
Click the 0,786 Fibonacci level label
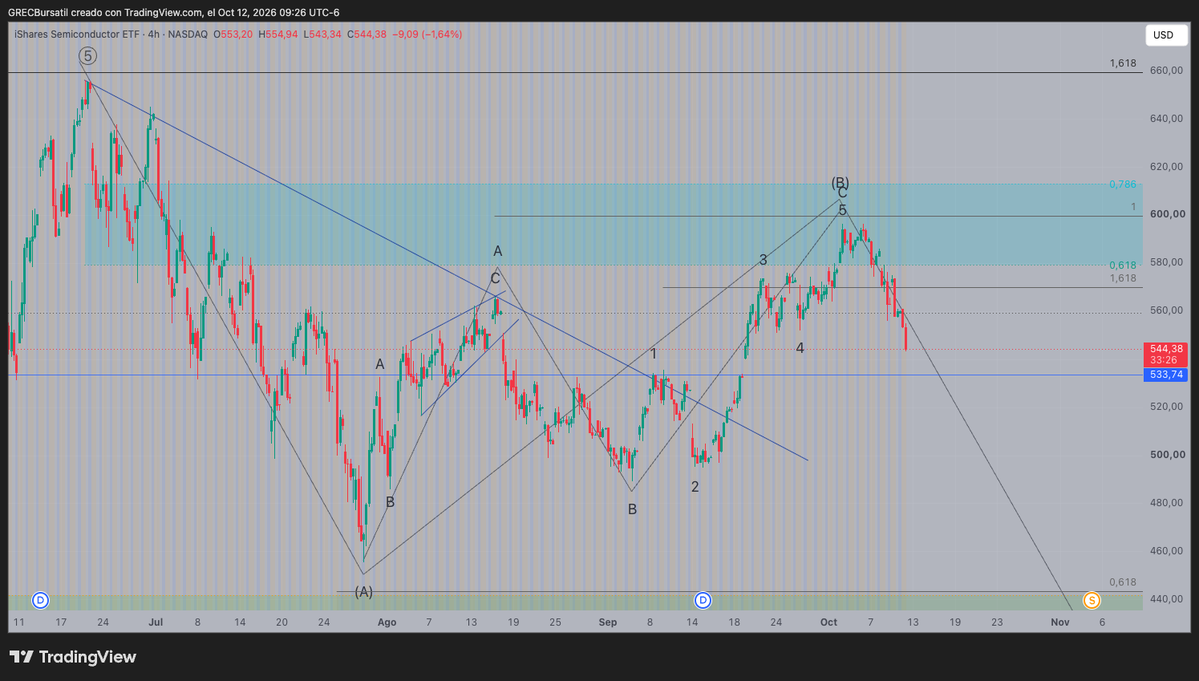(1123, 184)
